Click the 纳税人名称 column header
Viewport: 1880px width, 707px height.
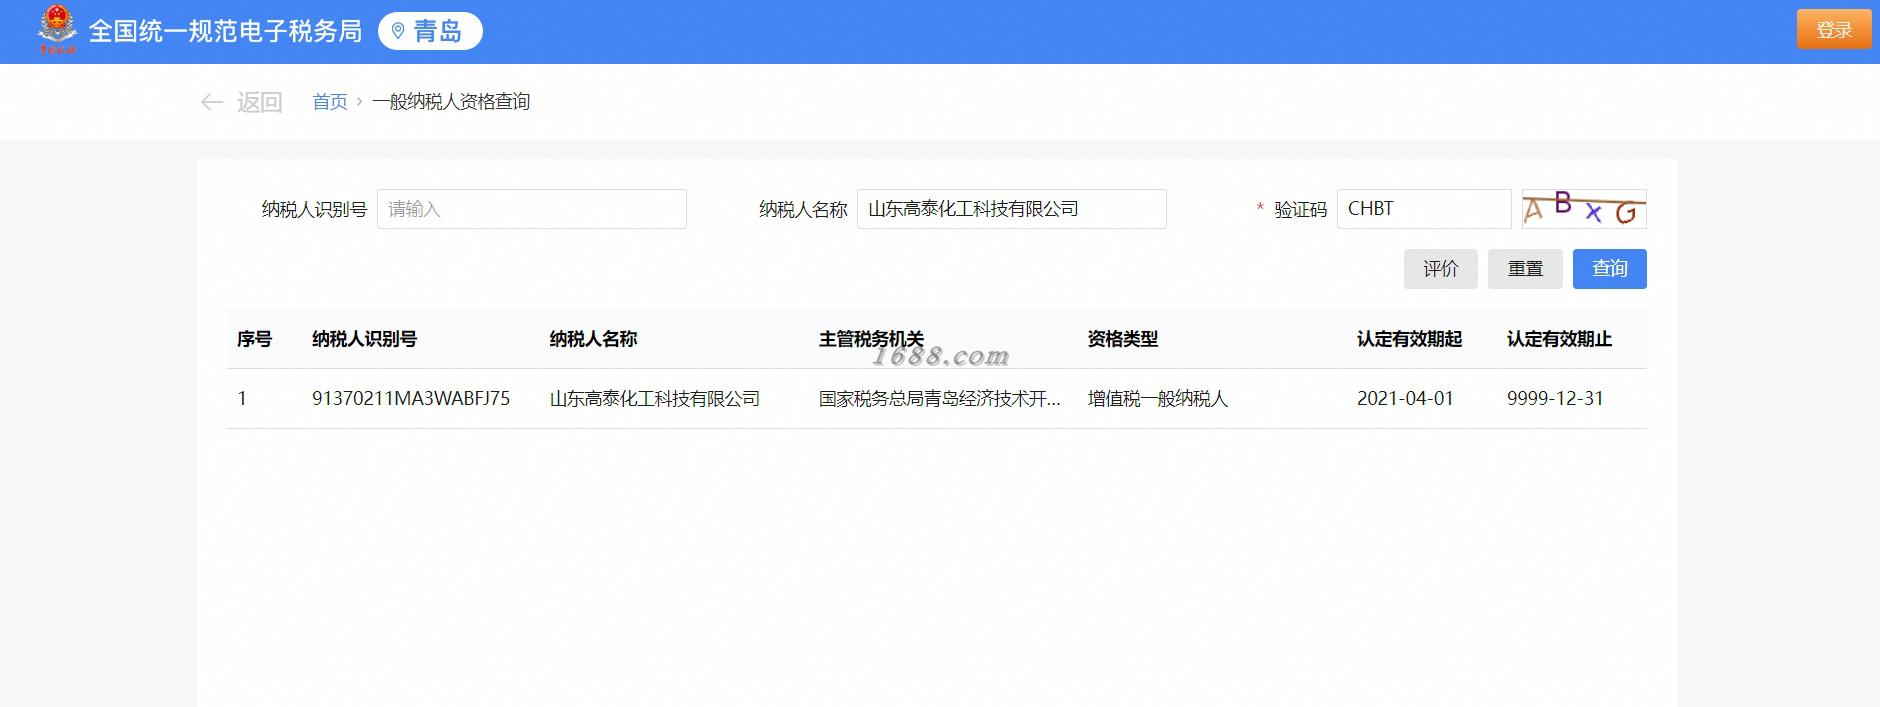click(x=593, y=339)
